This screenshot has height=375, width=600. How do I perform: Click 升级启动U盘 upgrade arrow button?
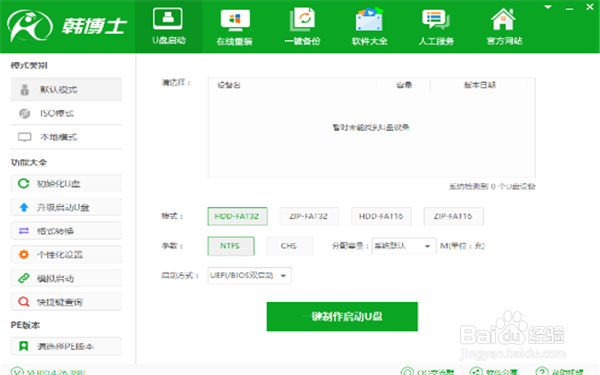66,207
